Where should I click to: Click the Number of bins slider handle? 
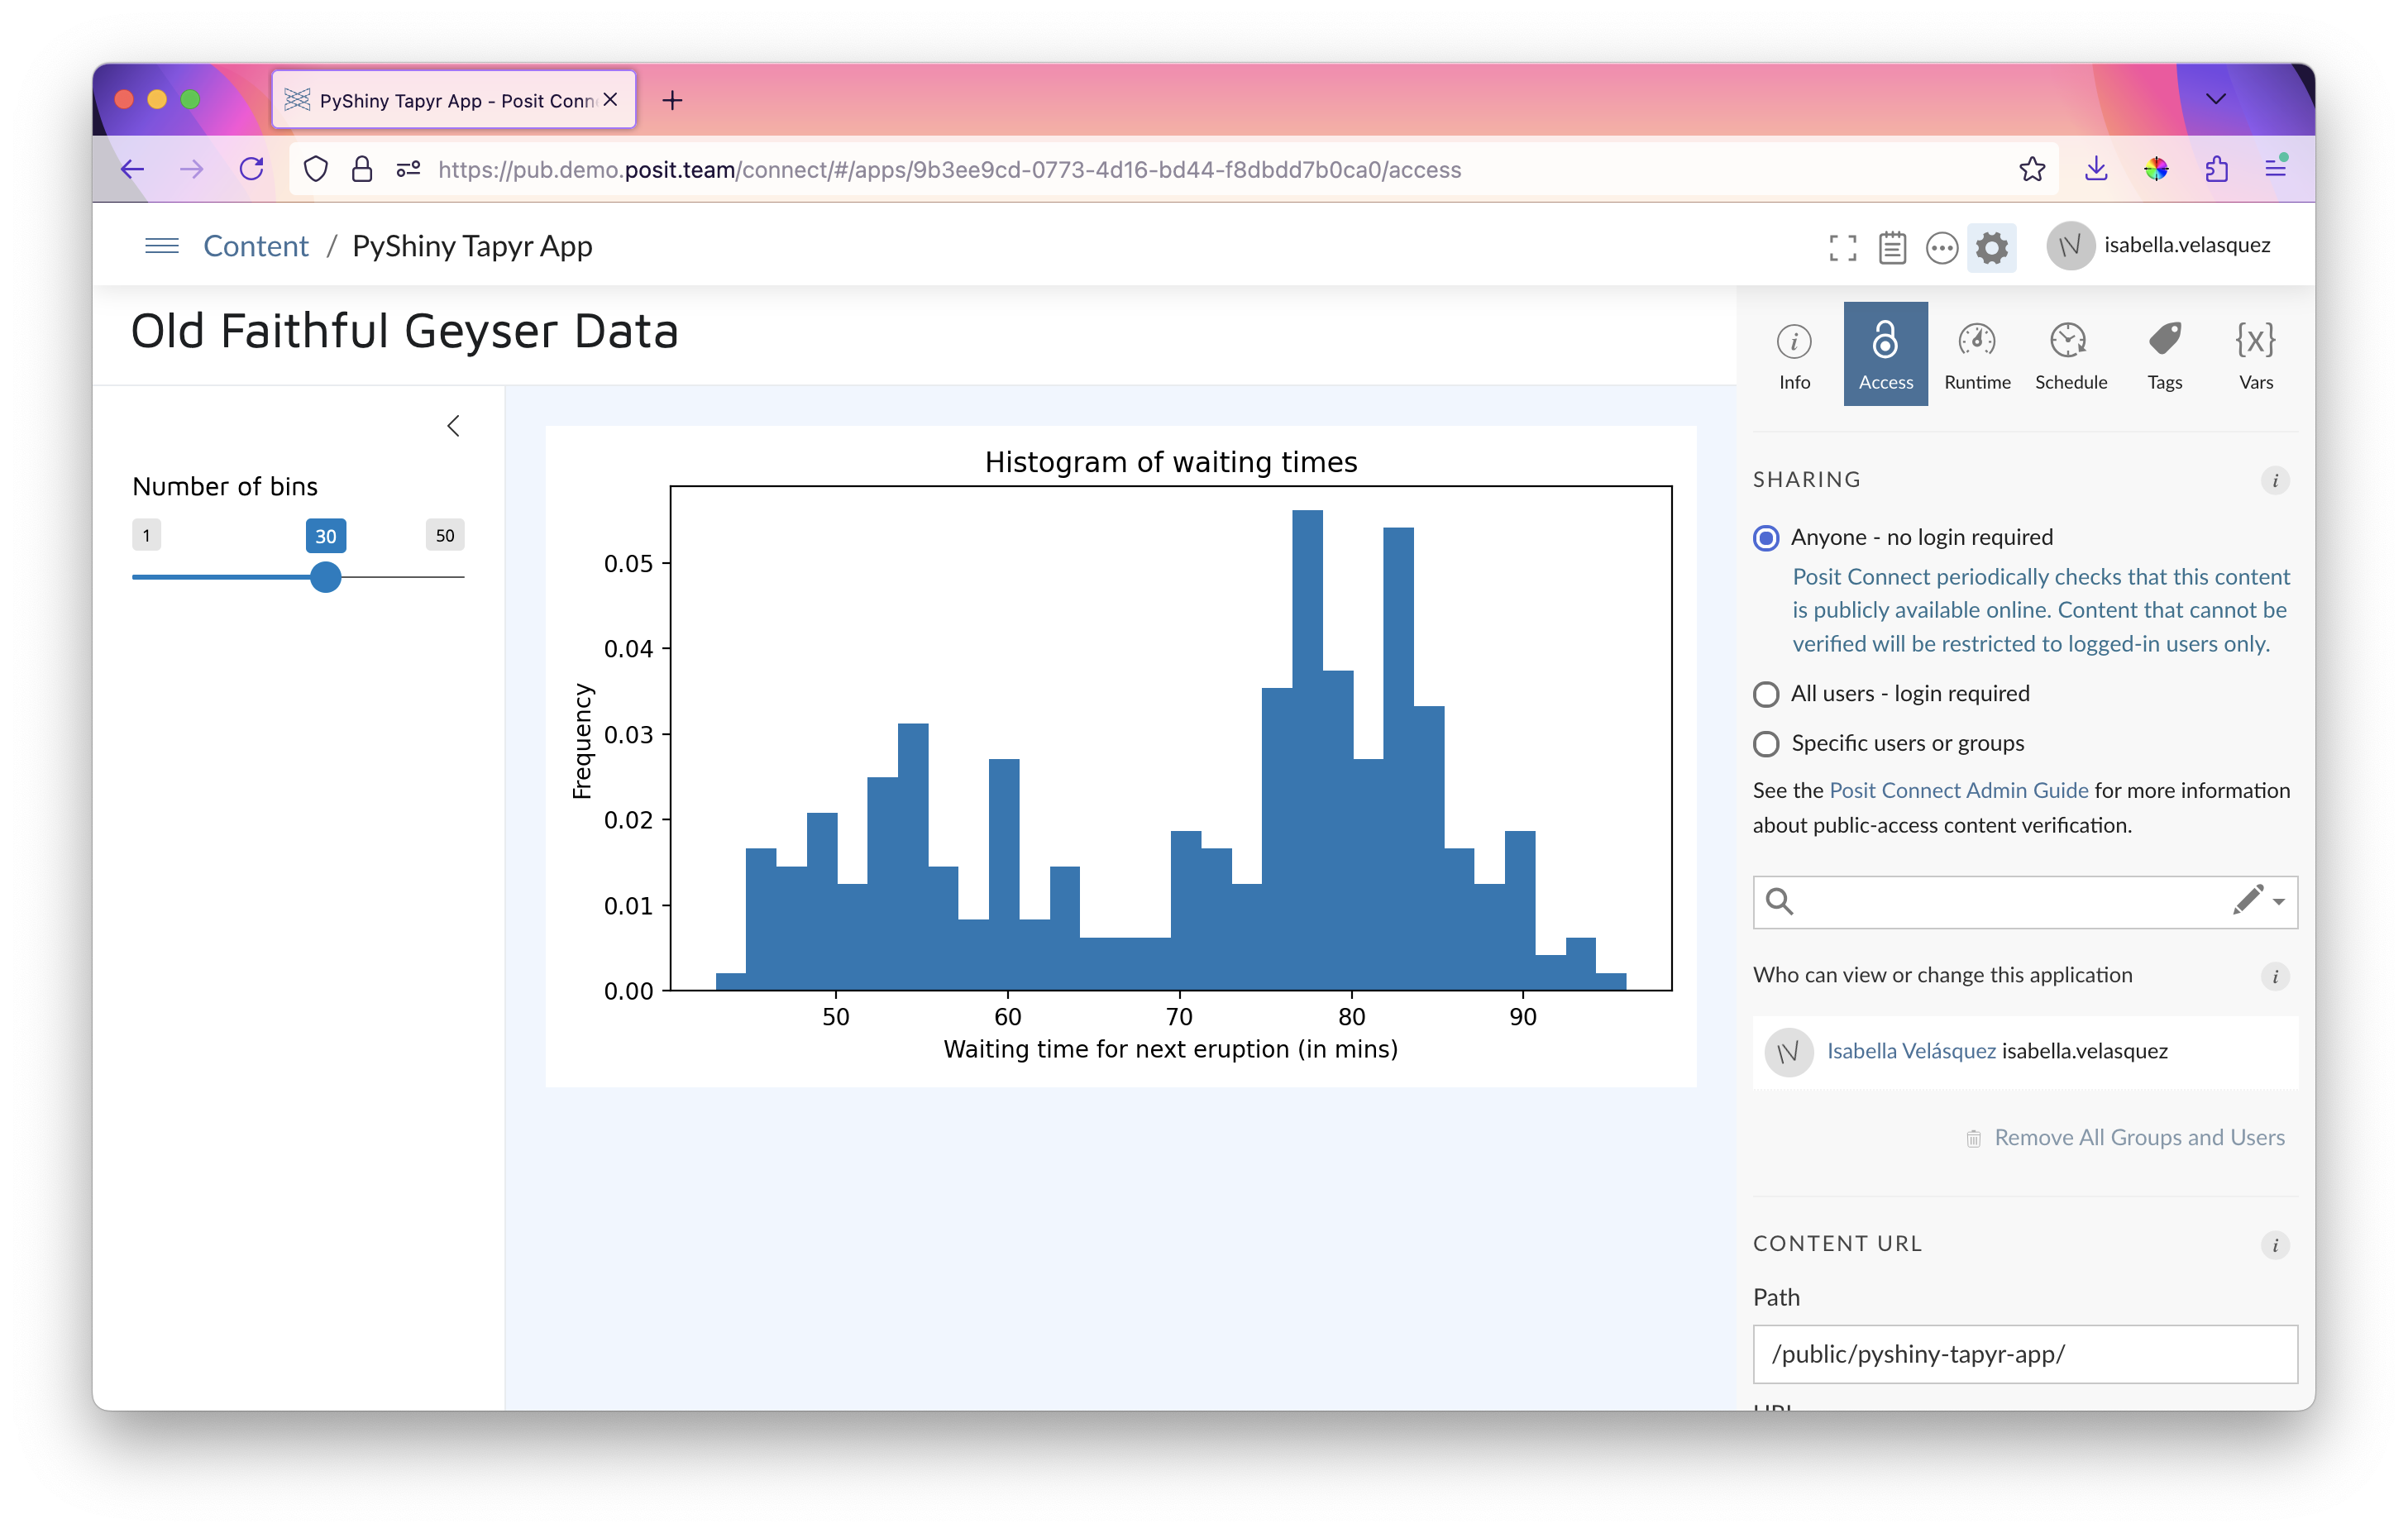click(x=325, y=577)
